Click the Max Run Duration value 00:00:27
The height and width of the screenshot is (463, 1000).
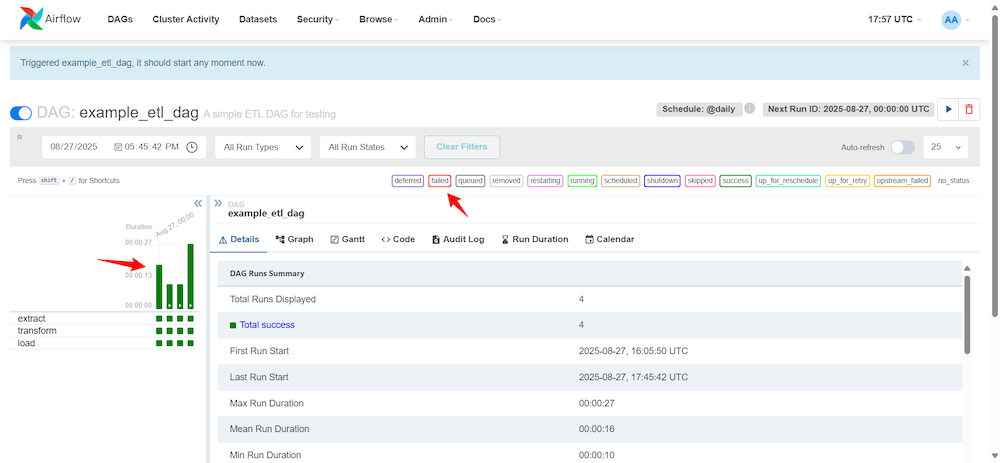(x=597, y=403)
